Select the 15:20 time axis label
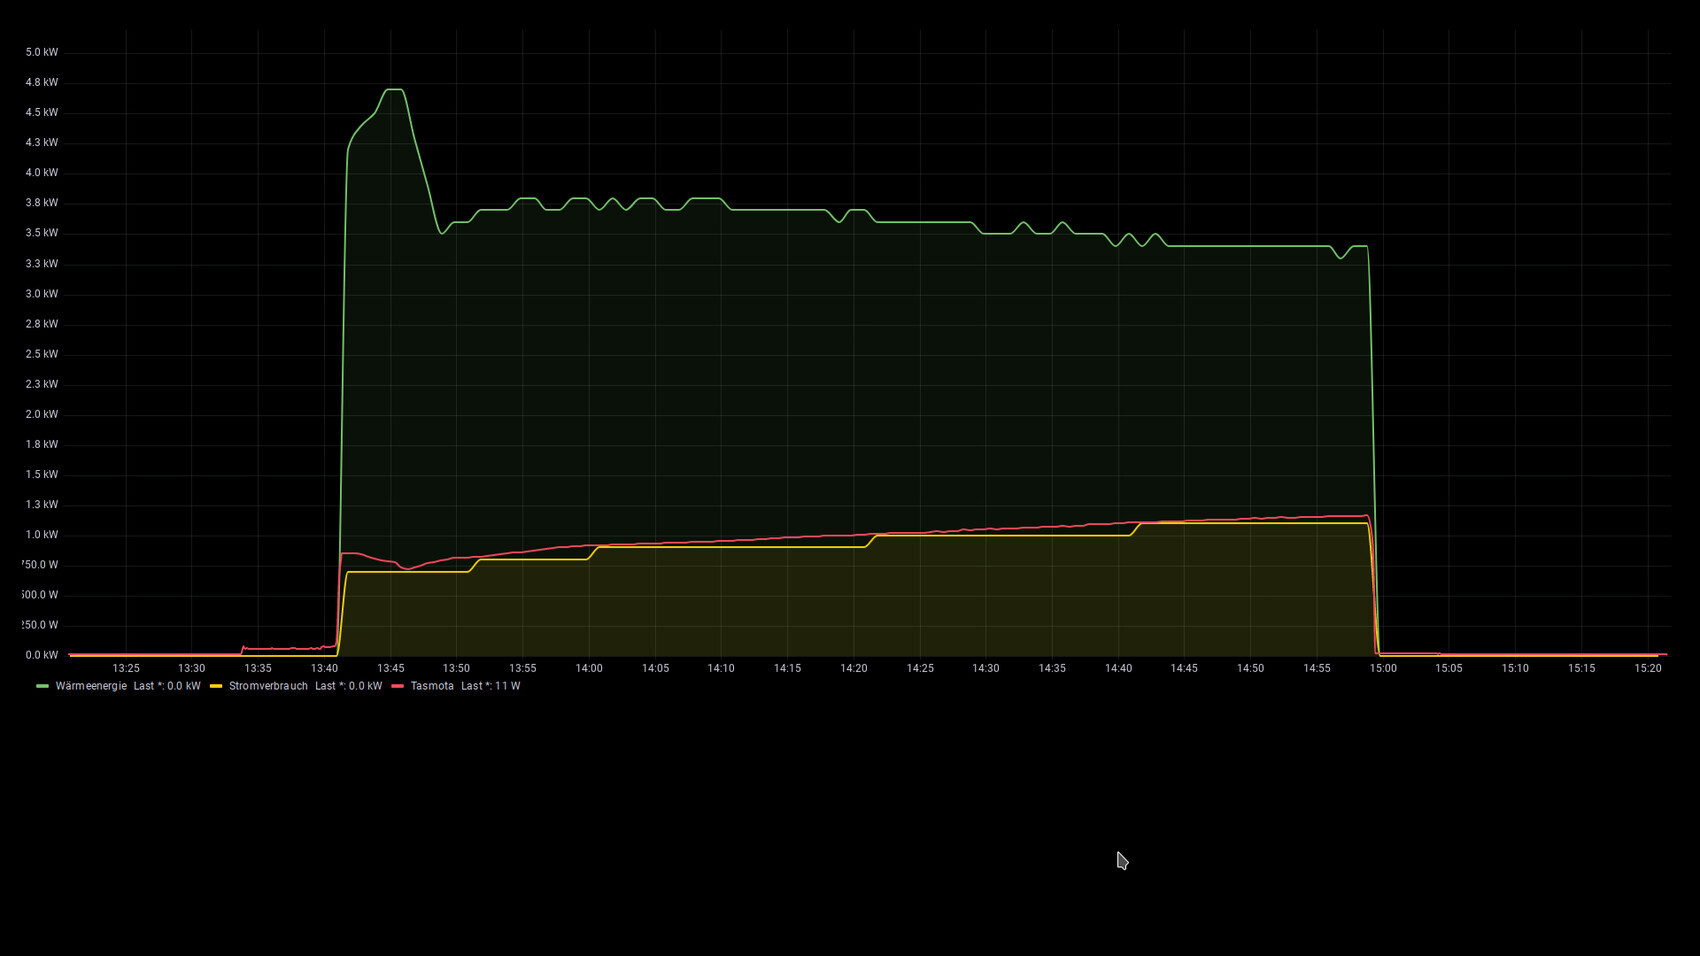The image size is (1700, 956). coord(1647,668)
